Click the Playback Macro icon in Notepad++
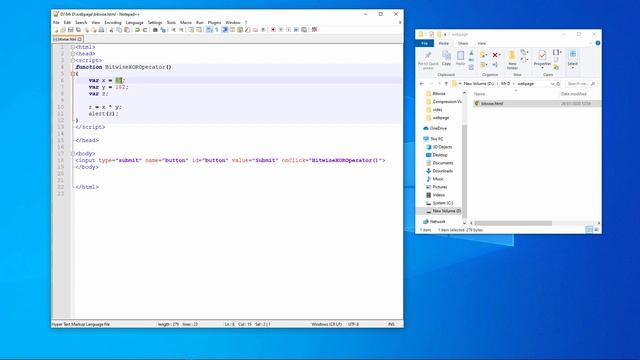Viewport: 640px width, 360px height. [x=289, y=30]
